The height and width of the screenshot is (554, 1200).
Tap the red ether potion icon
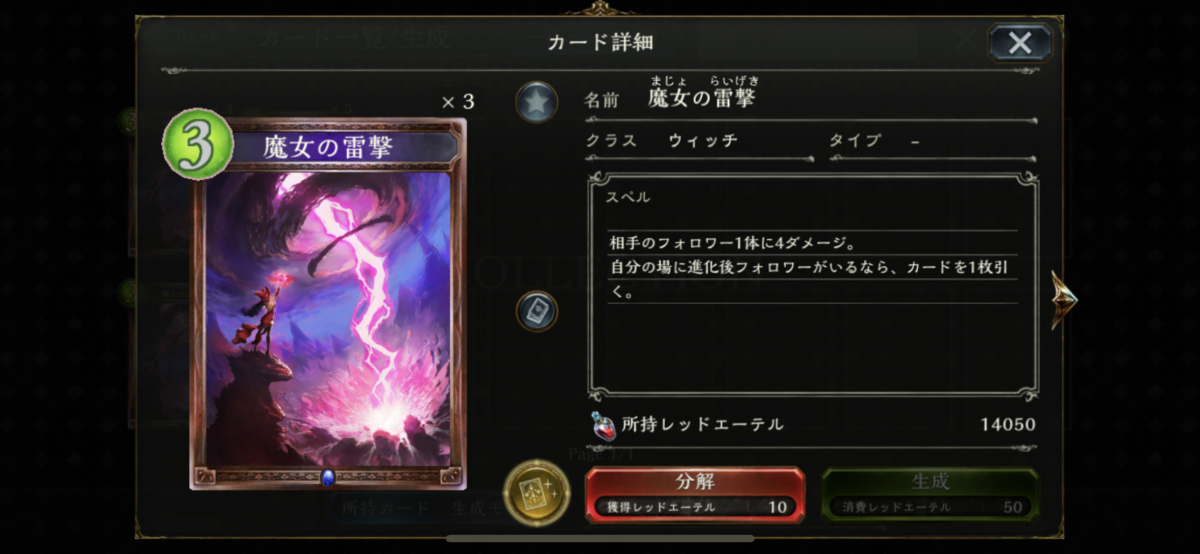603,424
